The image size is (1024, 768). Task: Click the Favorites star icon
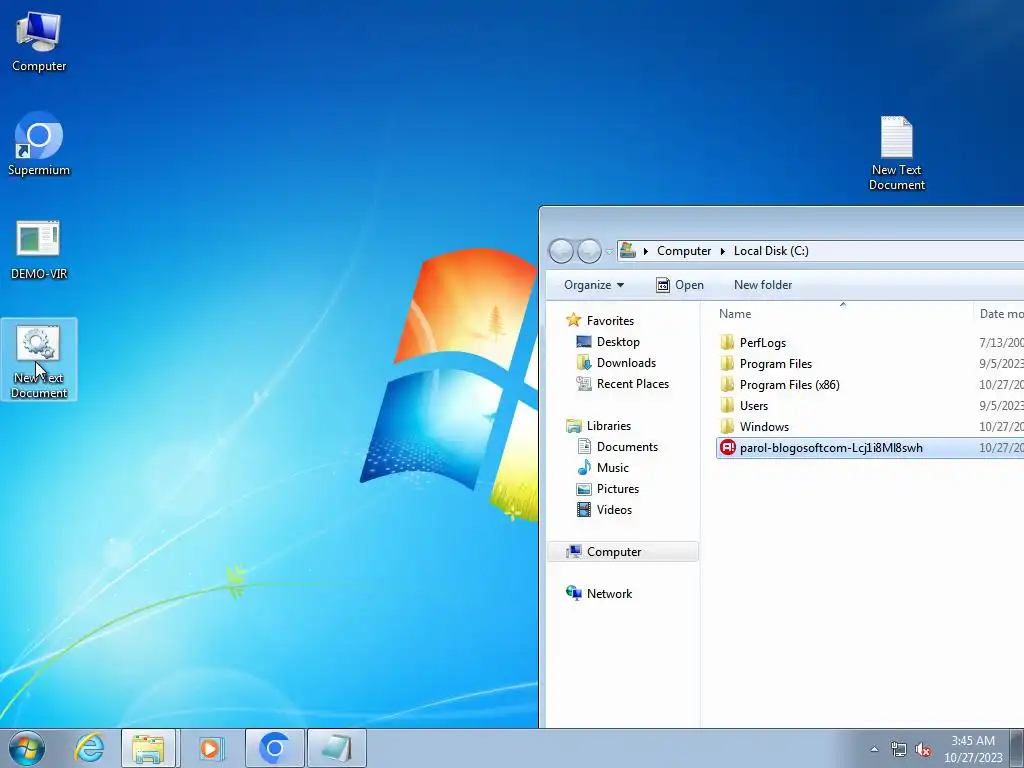pos(573,320)
